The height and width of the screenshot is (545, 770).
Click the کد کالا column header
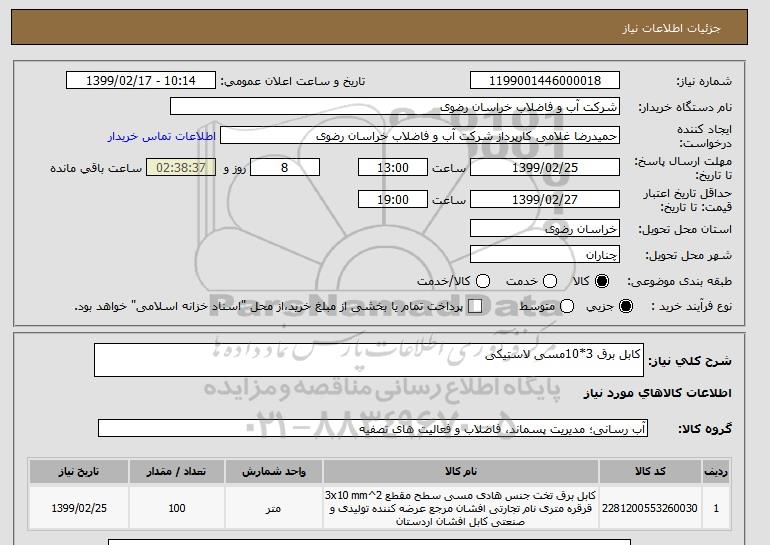(650, 471)
